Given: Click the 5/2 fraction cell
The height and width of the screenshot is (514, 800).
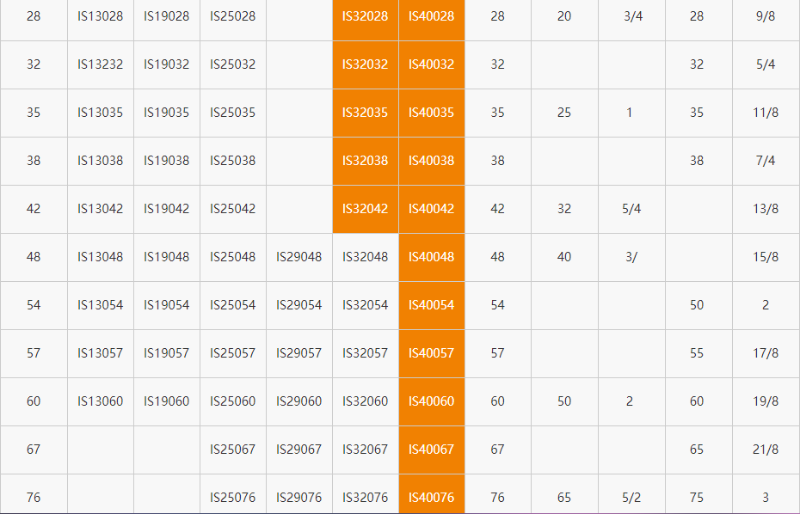Looking at the screenshot, I should coord(630,497).
